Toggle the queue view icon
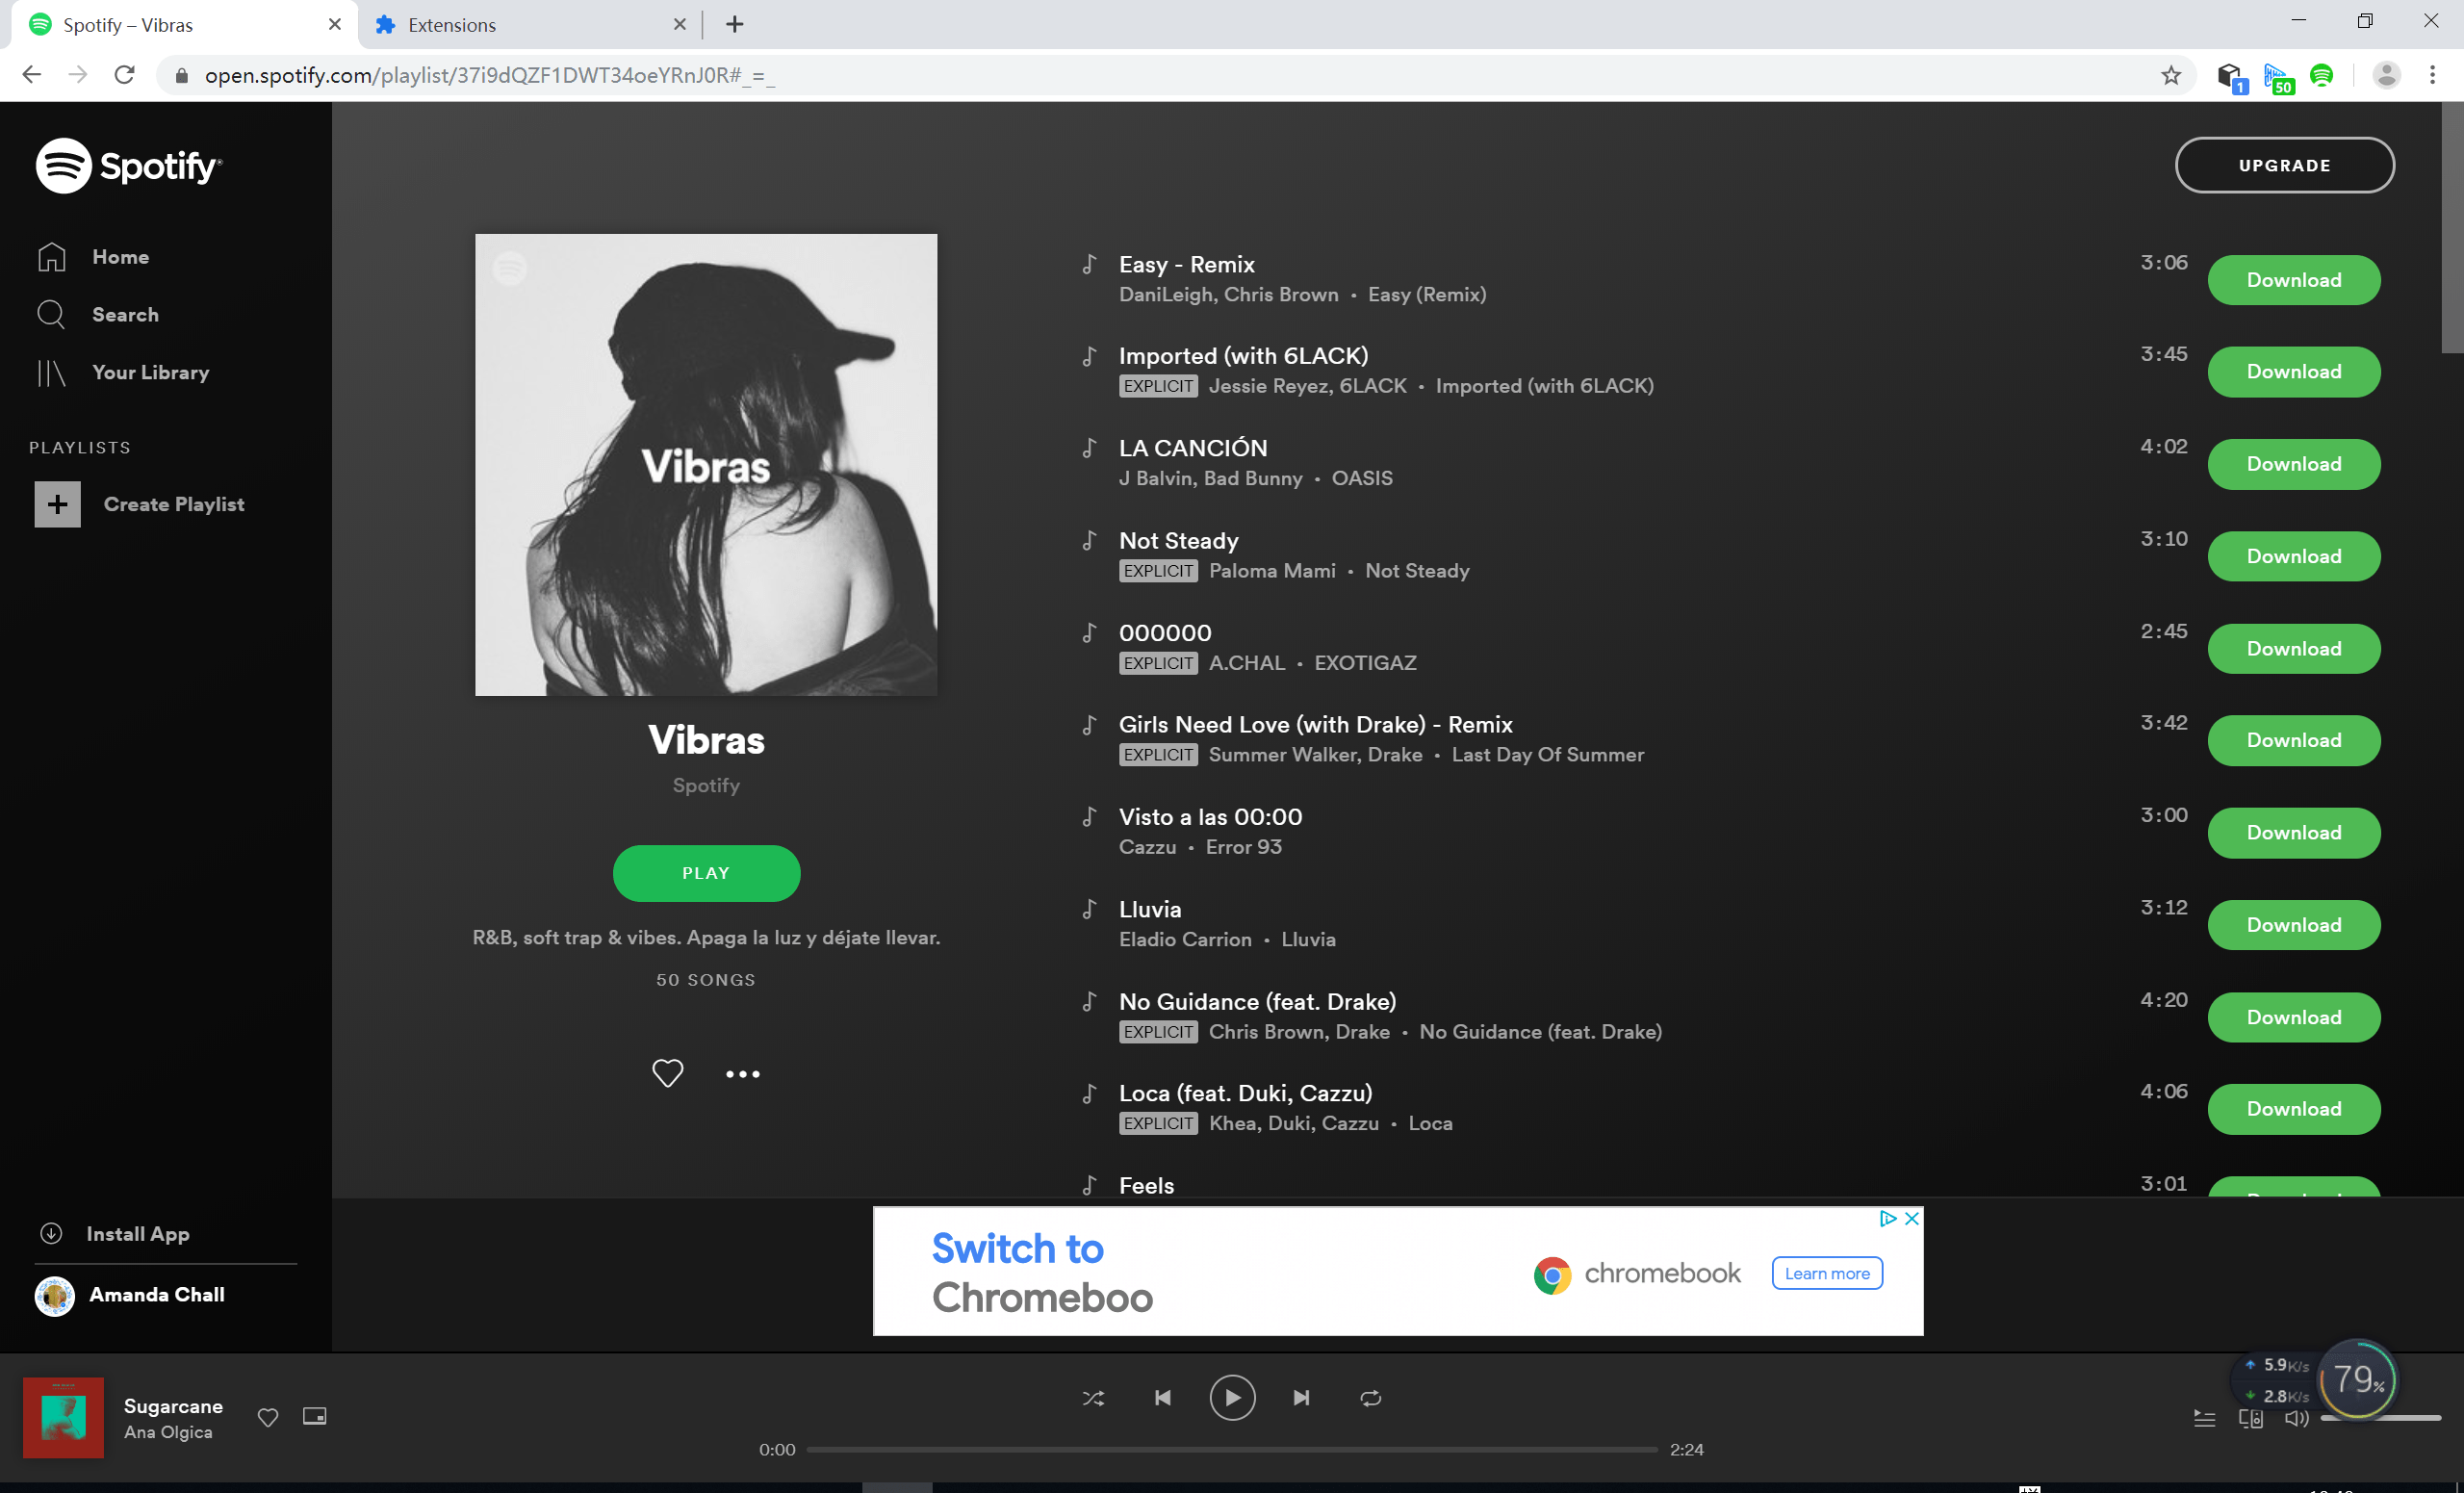Image resolution: width=2464 pixels, height=1493 pixels. pyautogui.click(x=2203, y=1419)
